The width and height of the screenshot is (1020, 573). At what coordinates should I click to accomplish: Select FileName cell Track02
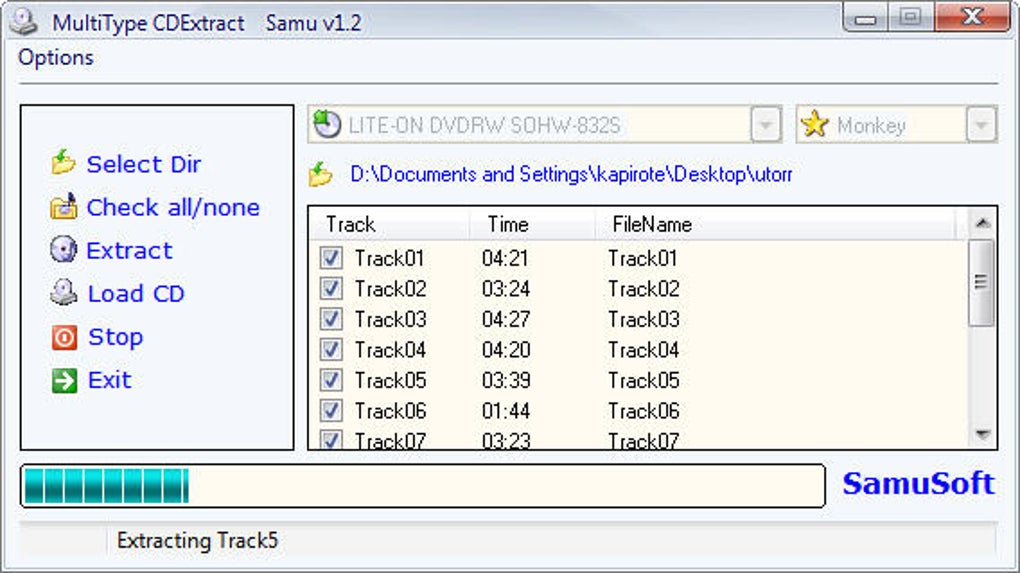click(x=643, y=289)
